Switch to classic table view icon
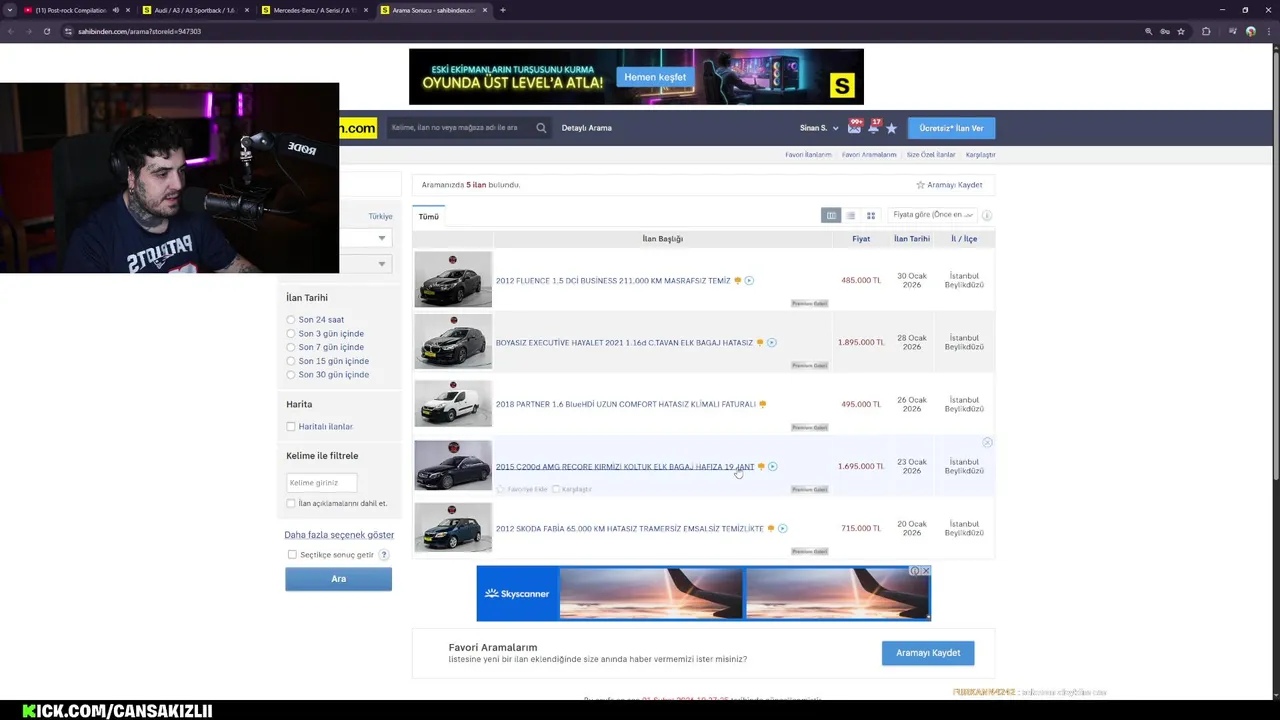The width and height of the screenshot is (1280, 720). tap(831, 215)
